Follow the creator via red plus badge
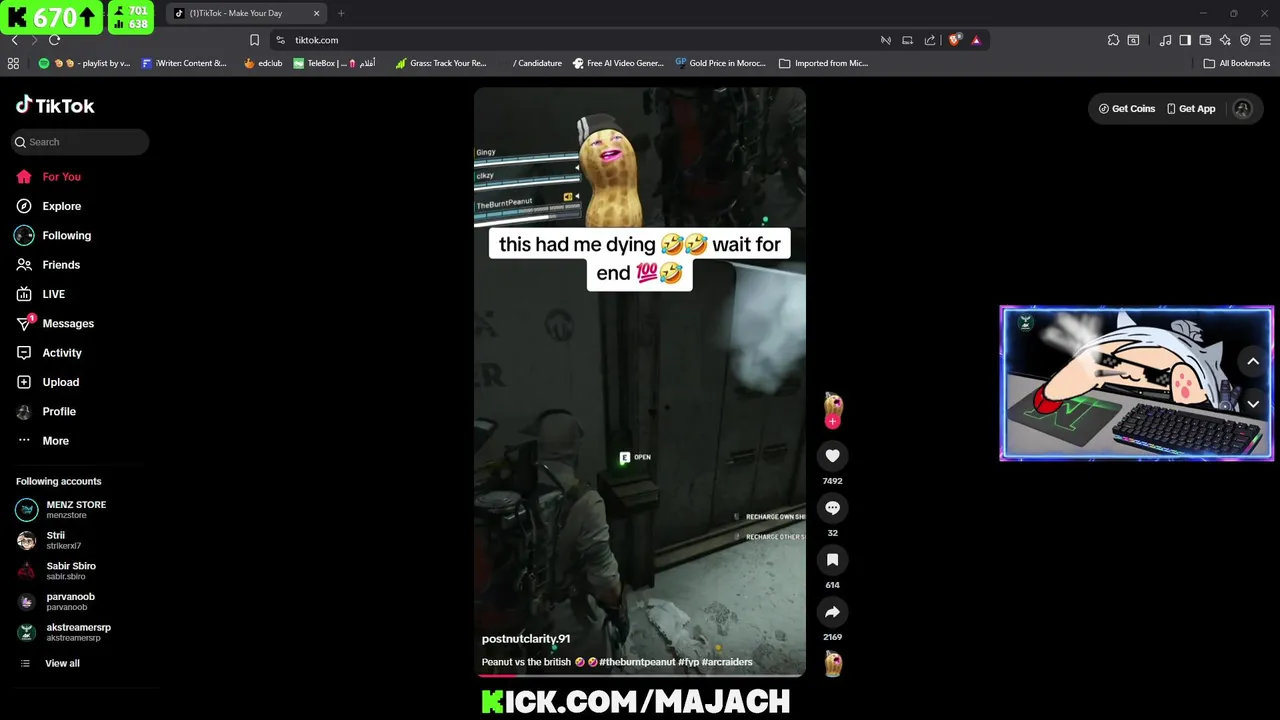The image size is (1280, 720). pyautogui.click(x=832, y=421)
